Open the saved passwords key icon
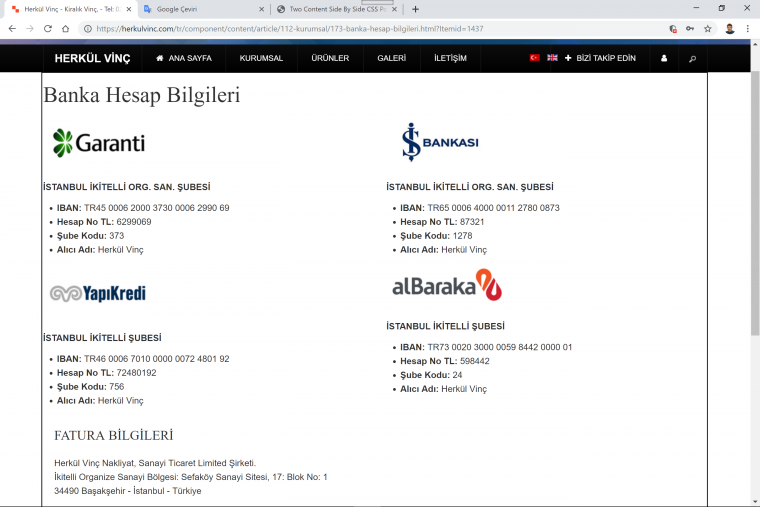Image resolution: width=760 pixels, height=507 pixels. coord(690,29)
